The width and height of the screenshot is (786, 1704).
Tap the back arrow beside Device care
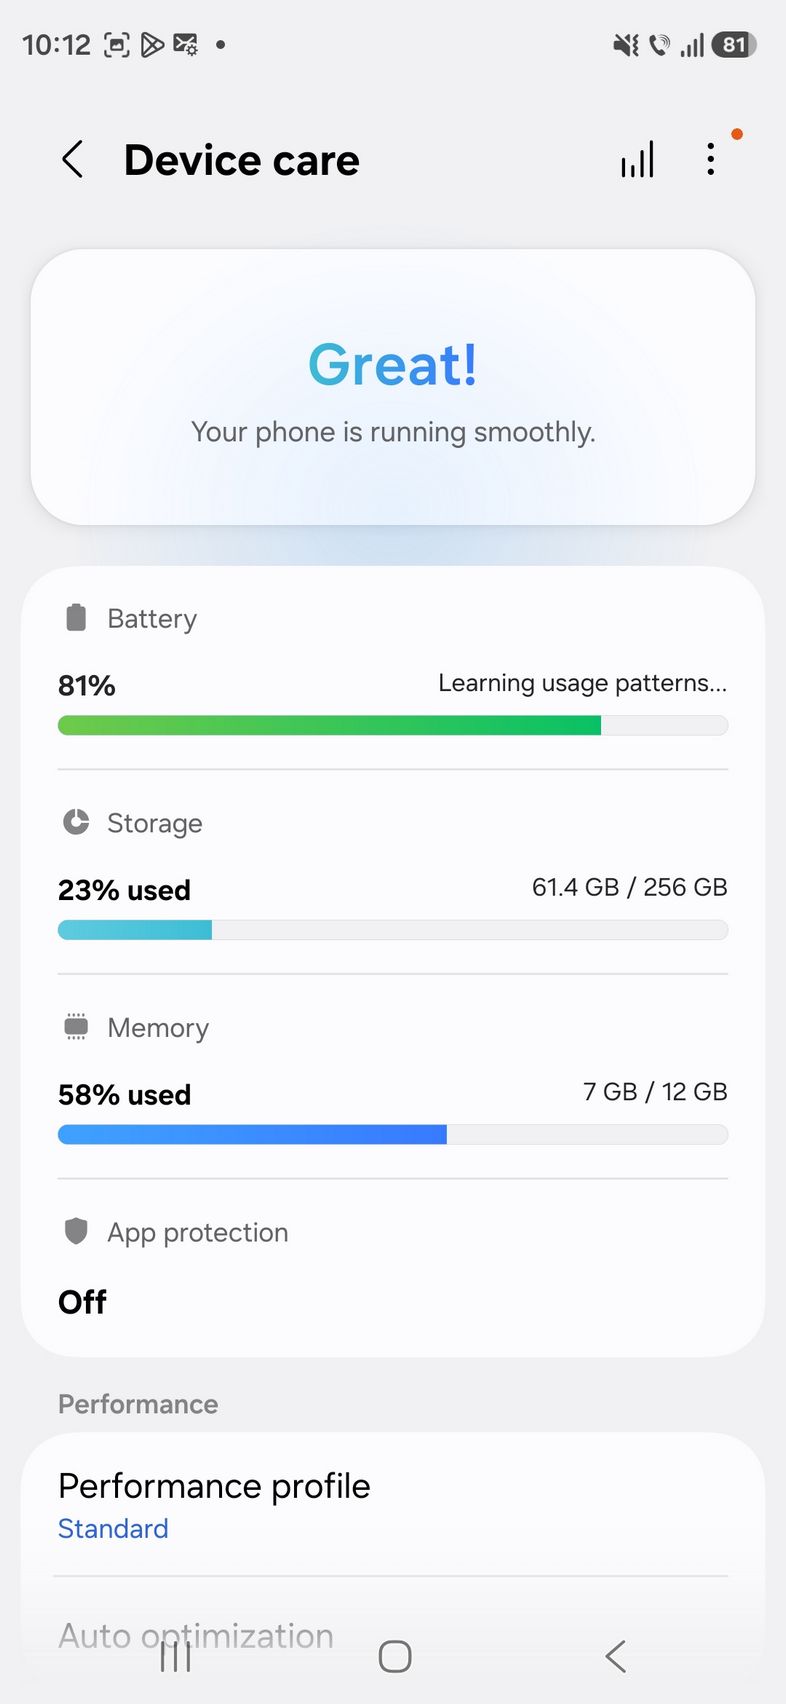click(73, 160)
